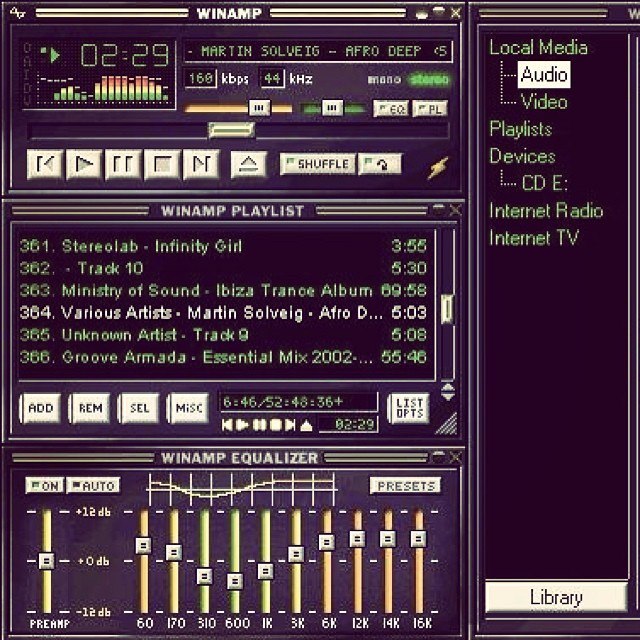Screen dimensions: 640x640
Task: Select Devices in library tree
Action: [522, 156]
